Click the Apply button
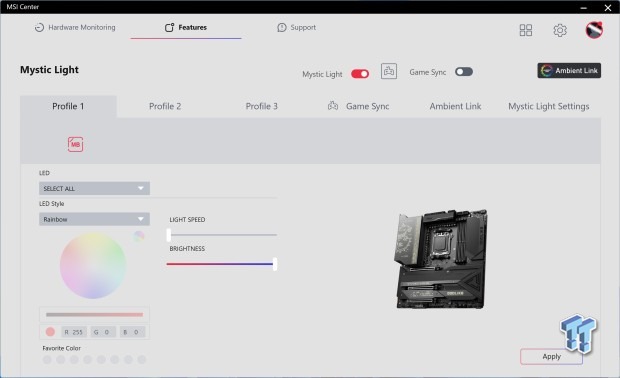Viewport: 620px width, 378px height. click(551, 357)
